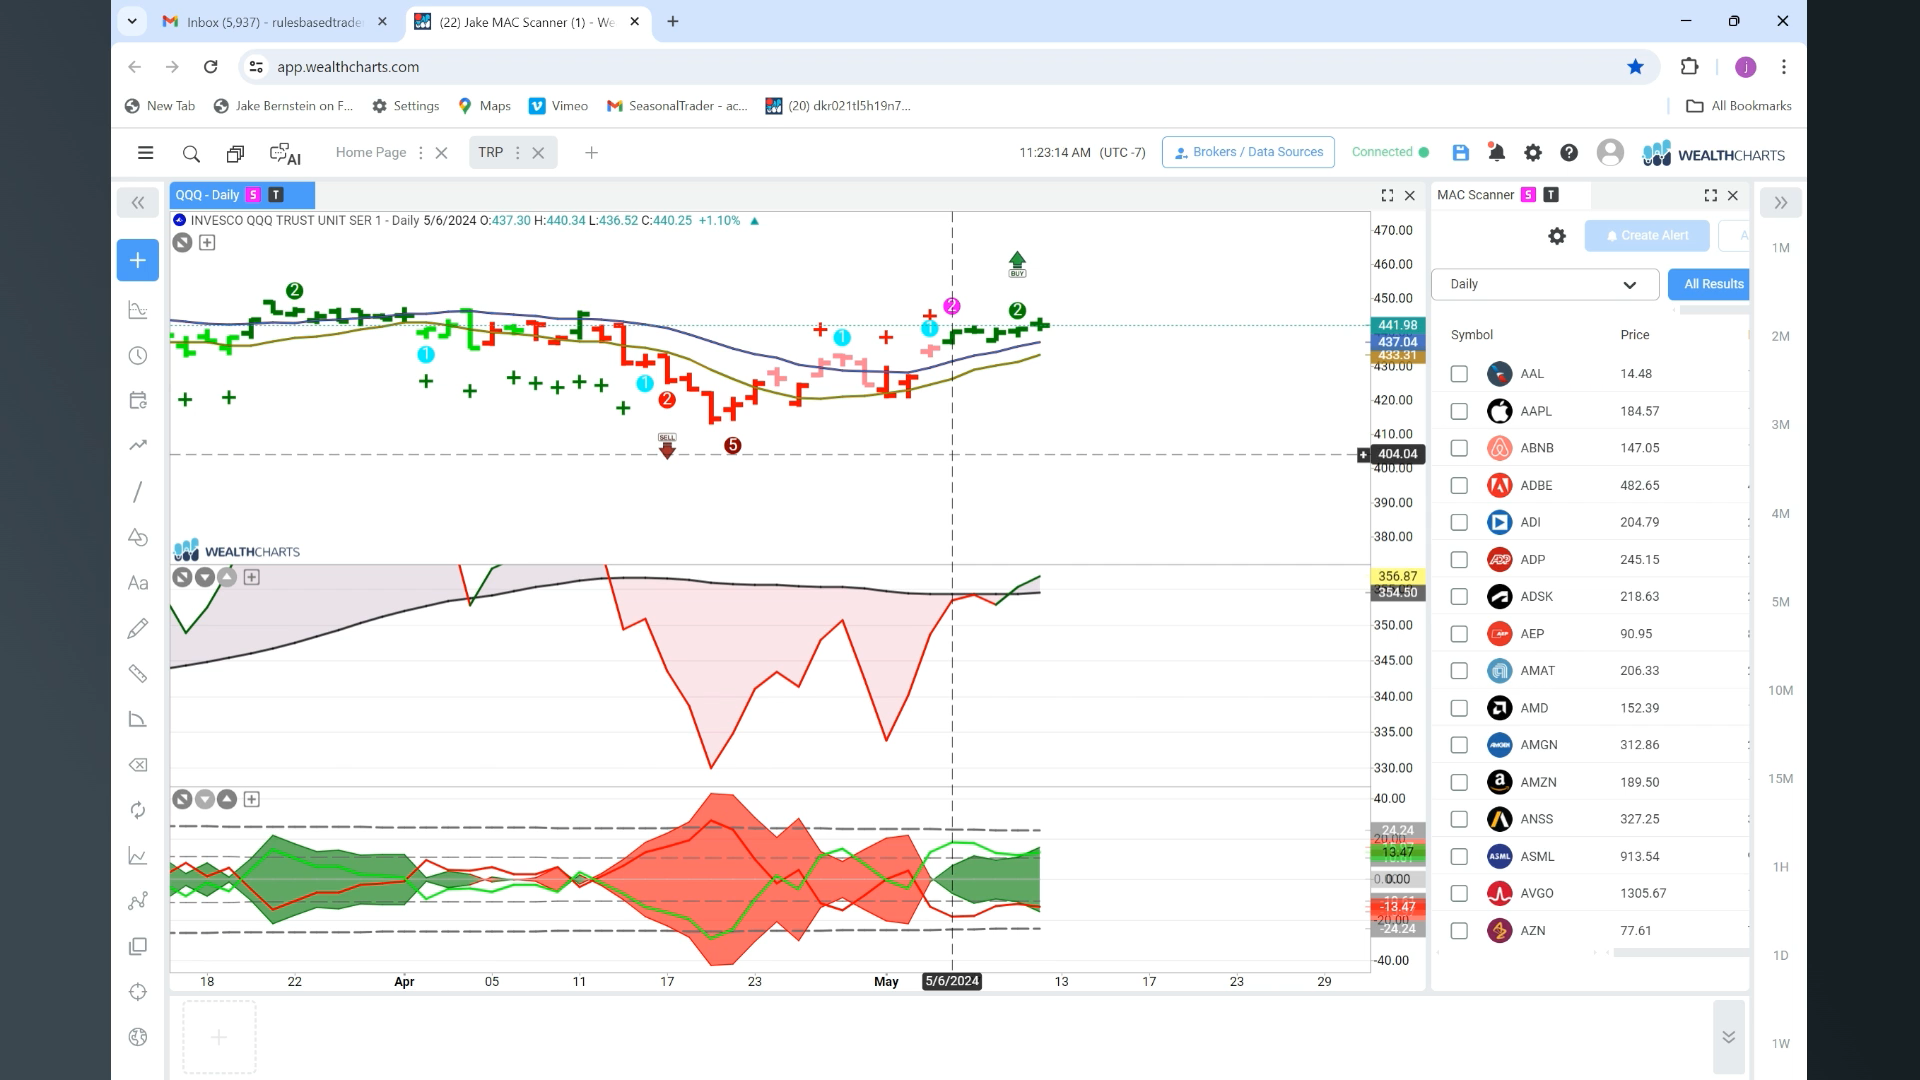Viewport: 1920px width, 1080px height.
Task: Tick the AVGO checkbox
Action: (1459, 893)
